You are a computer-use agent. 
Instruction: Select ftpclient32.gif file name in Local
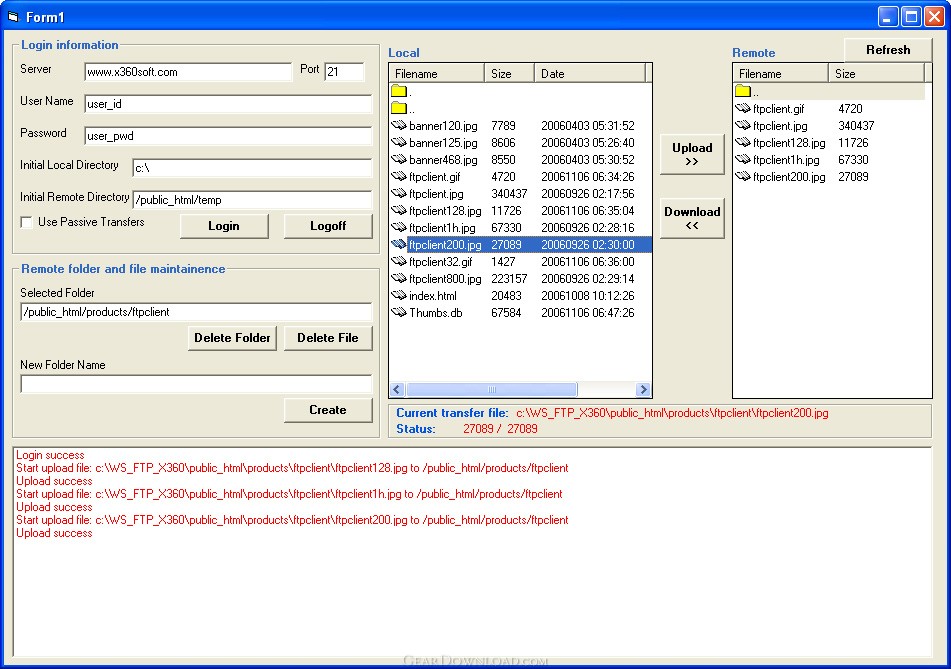(x=441, y=261)
